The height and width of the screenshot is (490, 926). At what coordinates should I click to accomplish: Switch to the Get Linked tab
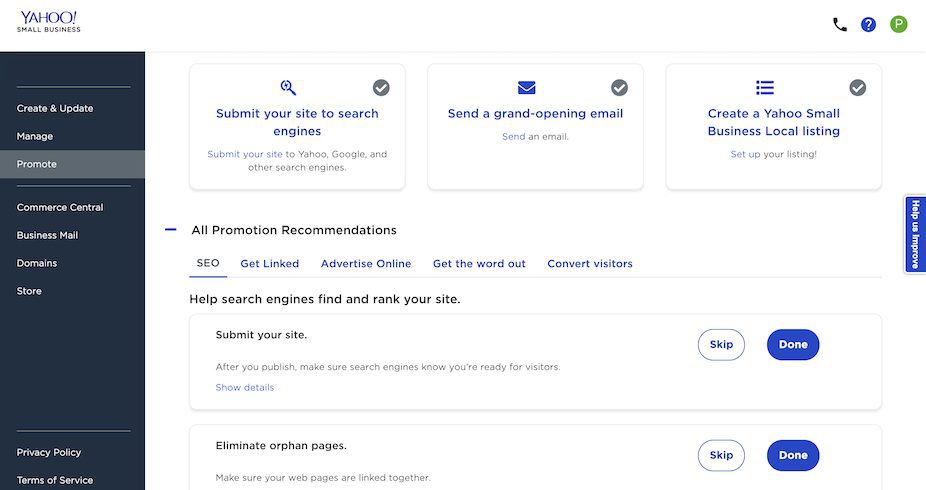tap(270, 264)
